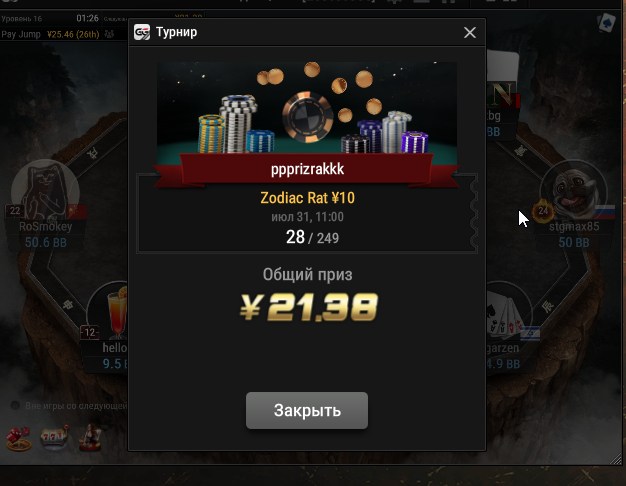The height and width of the screenshot is (486, 626).
Task: Launch the 777 slot machine game
Action: point(54,438)
